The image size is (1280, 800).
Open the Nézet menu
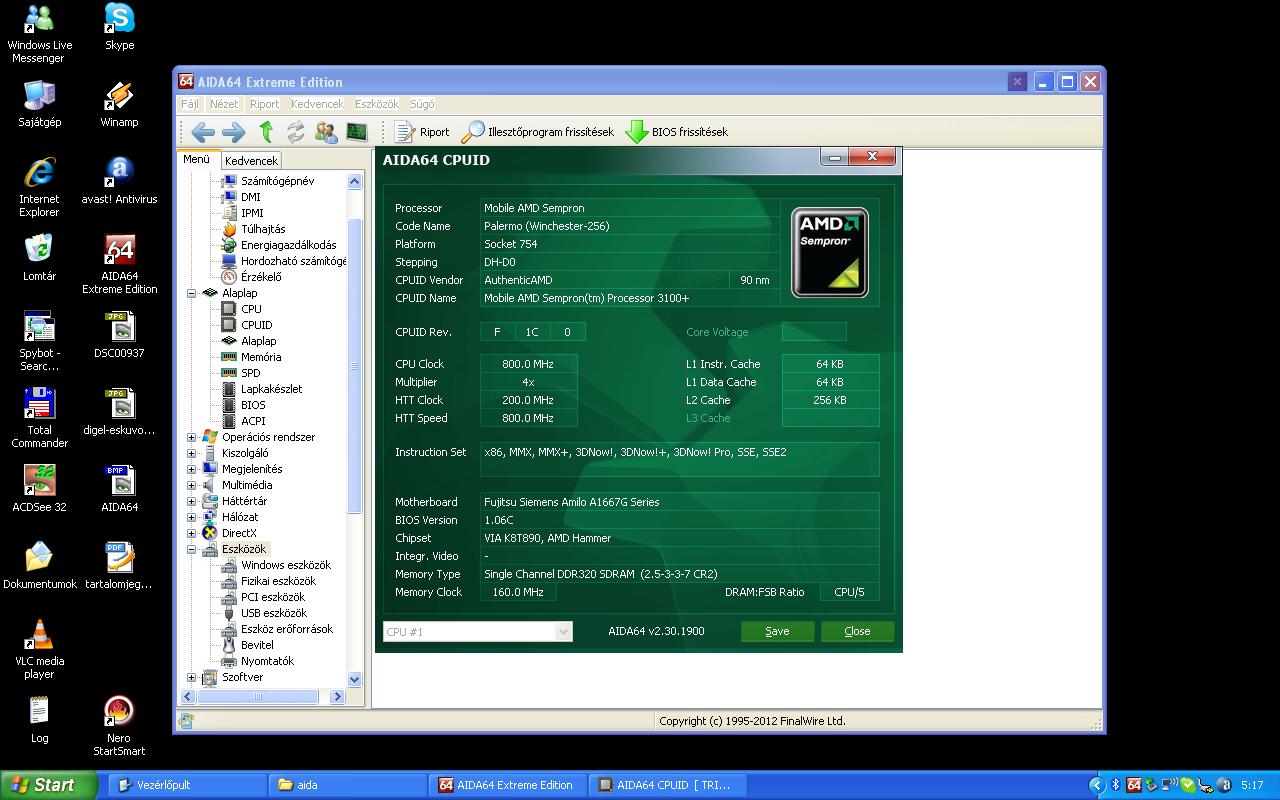224,104
